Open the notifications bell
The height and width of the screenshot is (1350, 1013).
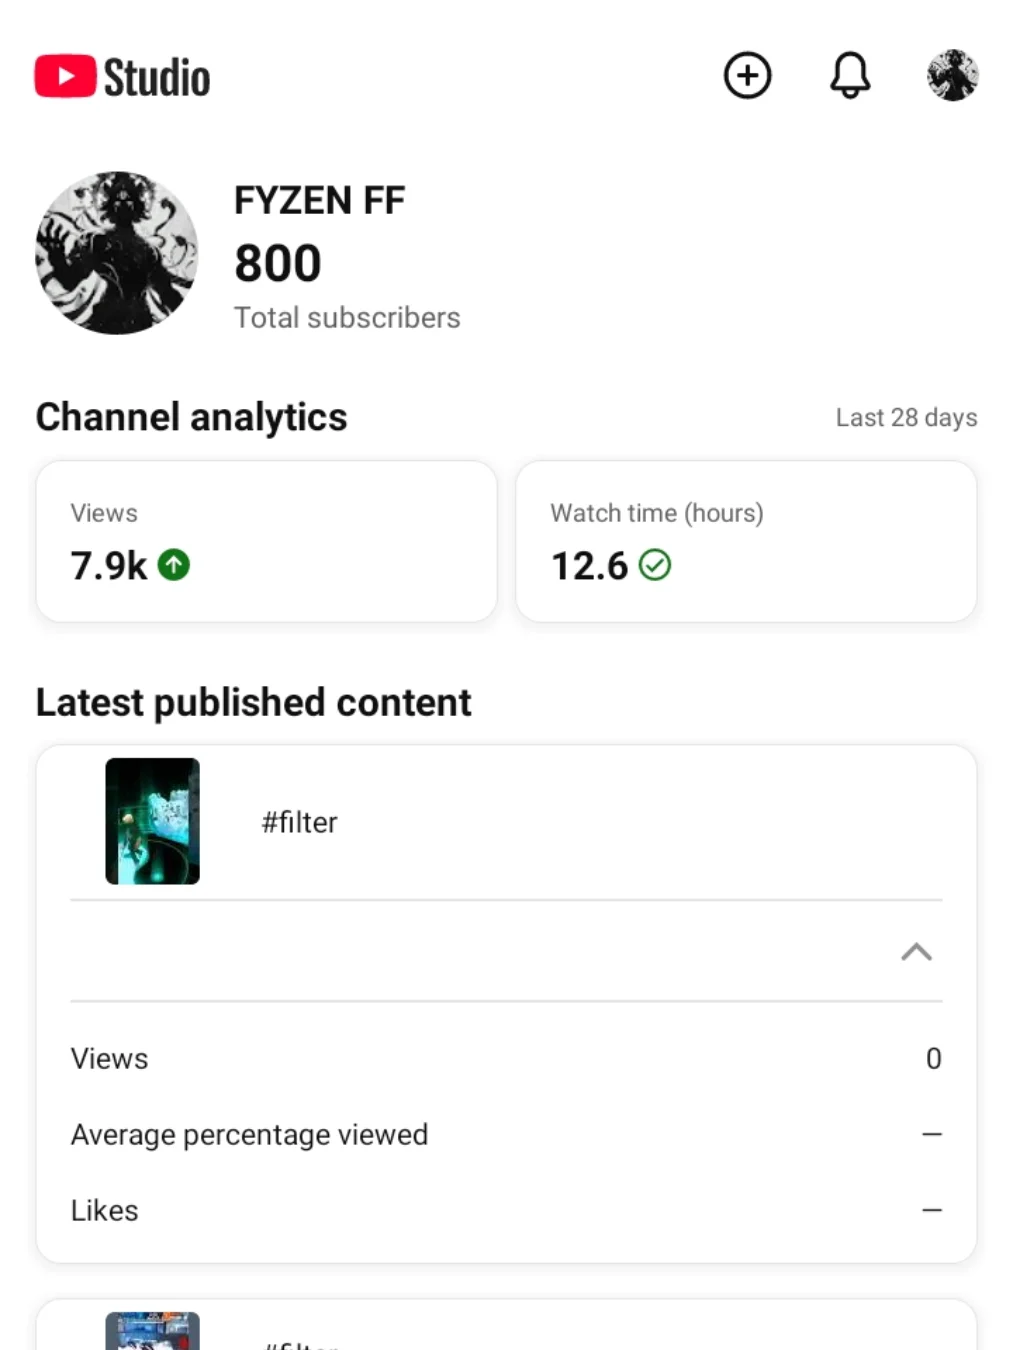tap(850, 76)
